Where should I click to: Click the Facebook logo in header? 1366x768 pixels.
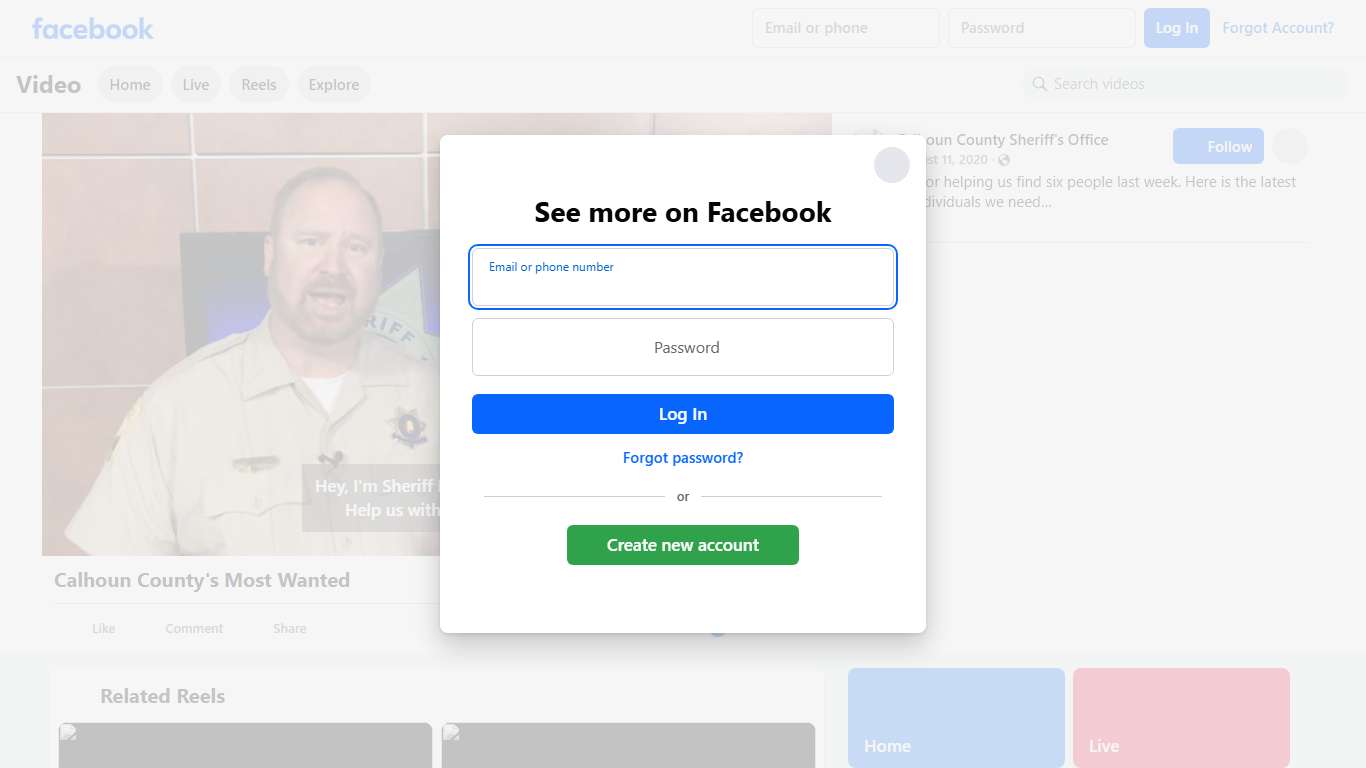click(x=93, y=28)
